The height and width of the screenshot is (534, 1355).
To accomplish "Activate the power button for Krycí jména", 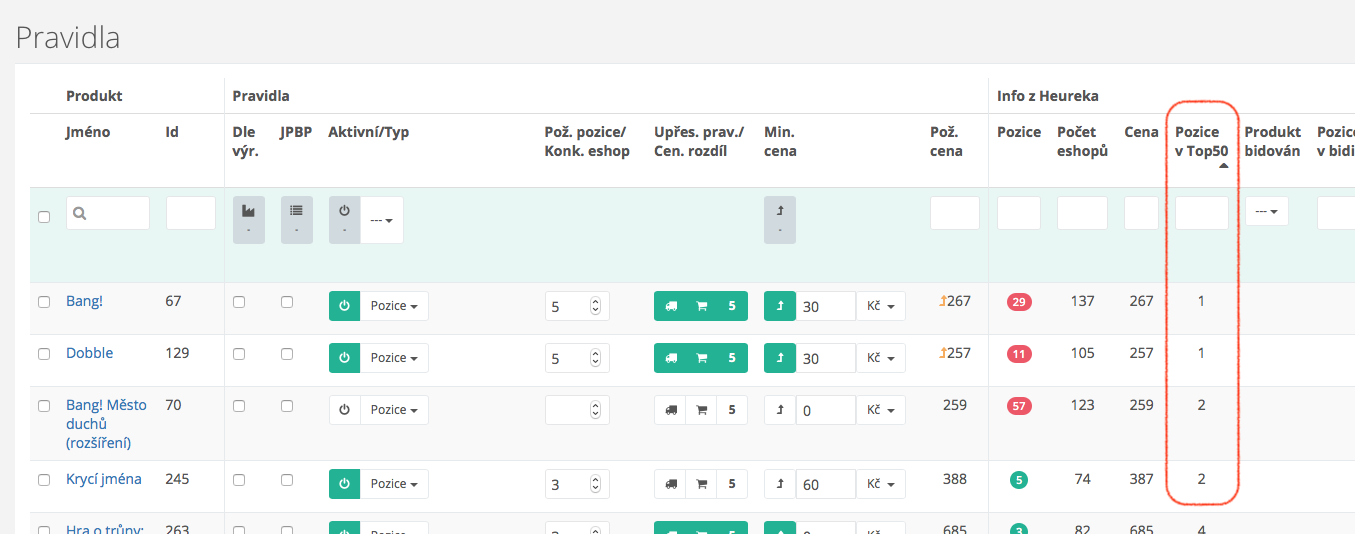I will pyautogui.click(x=344, y=484).
